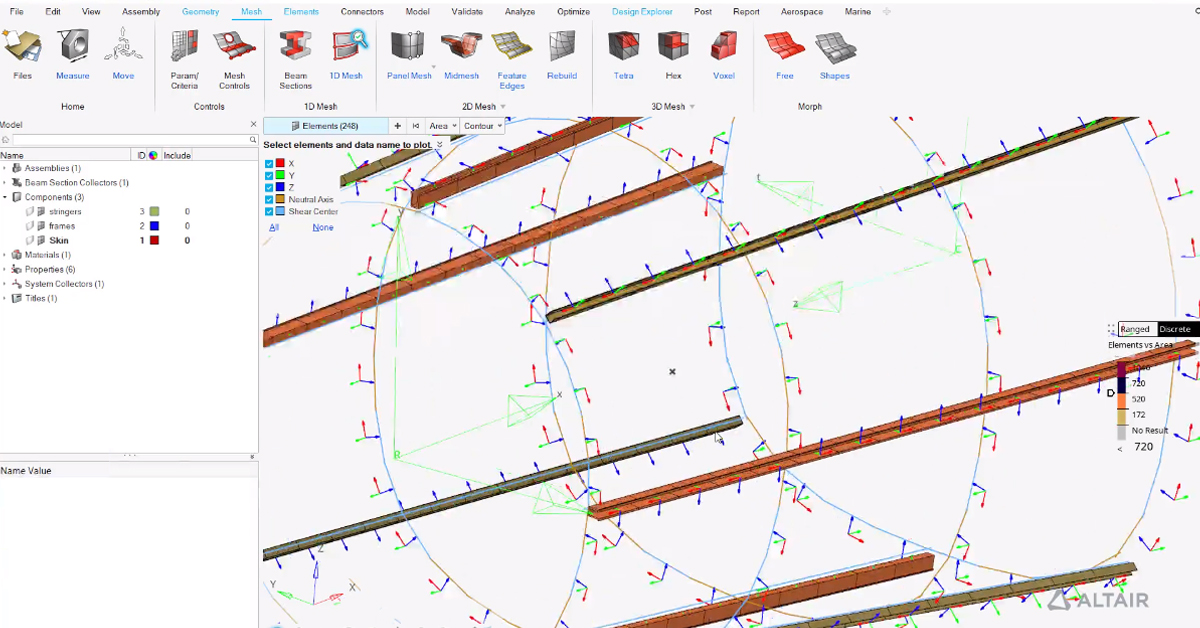The image size is (1200, 628).
Task: Open the File menu
Action: coord(17,12)
